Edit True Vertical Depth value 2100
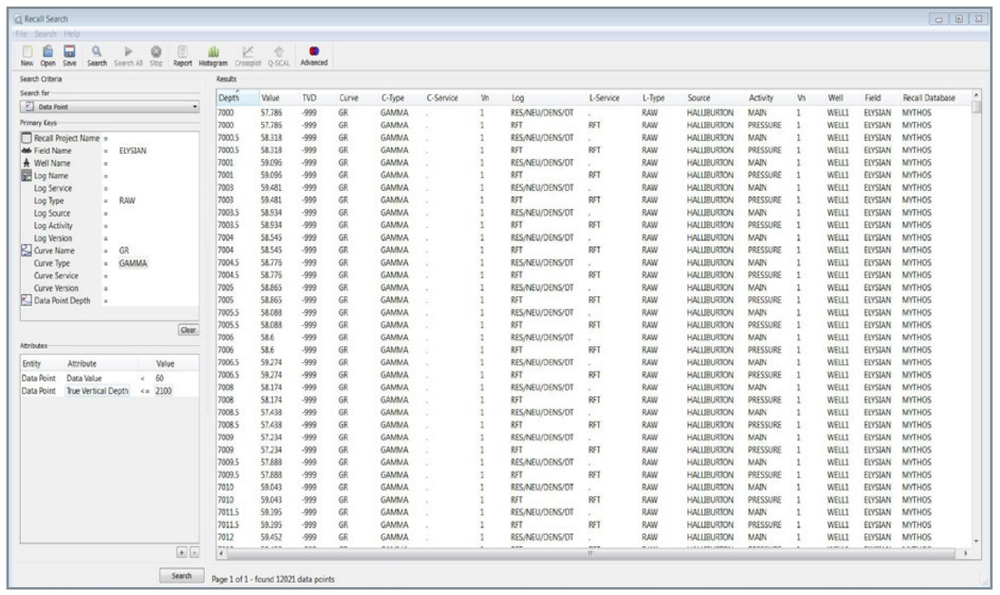1000x595 pixels. pos(163,391)
